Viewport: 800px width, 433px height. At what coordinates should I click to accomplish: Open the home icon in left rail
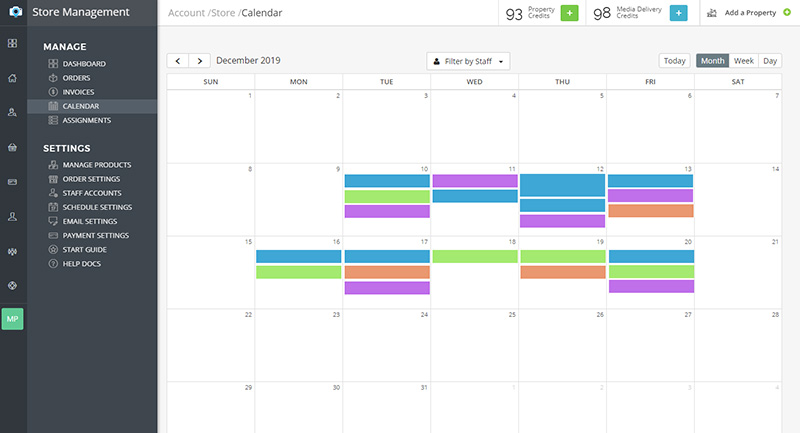pos(13,78)
